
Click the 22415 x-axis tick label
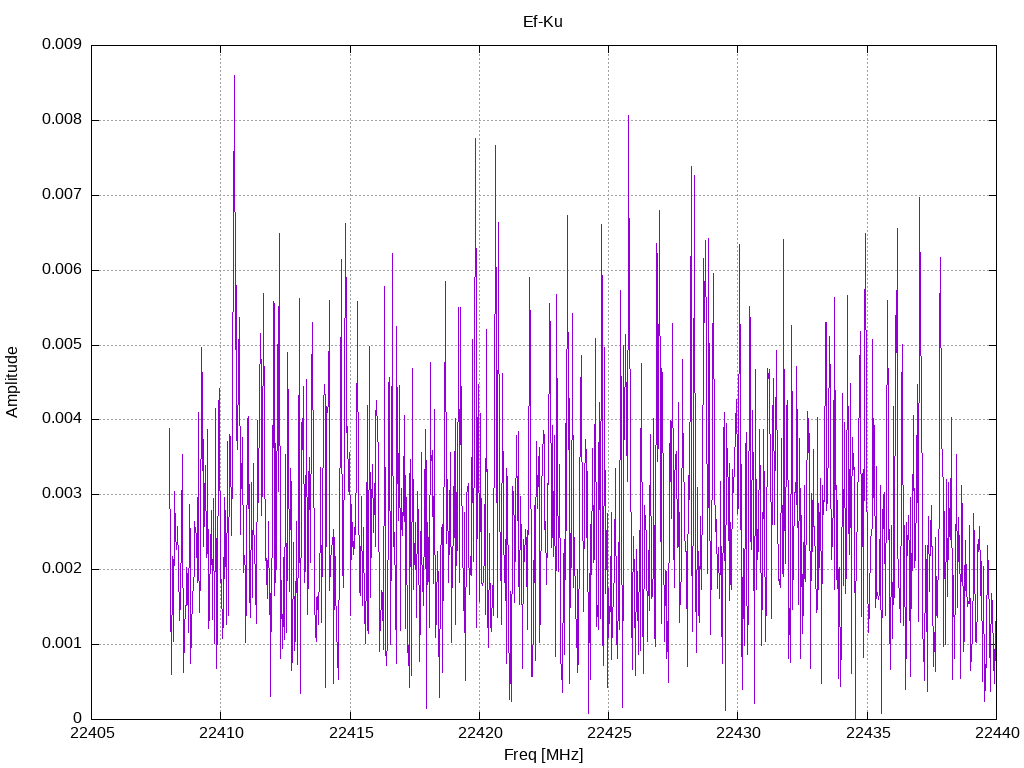[351, 733]
